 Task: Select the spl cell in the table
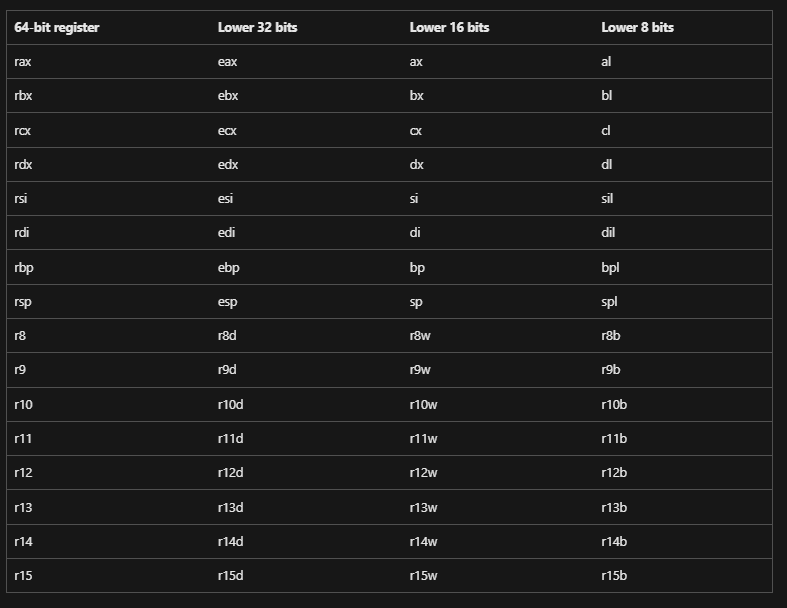609,302
